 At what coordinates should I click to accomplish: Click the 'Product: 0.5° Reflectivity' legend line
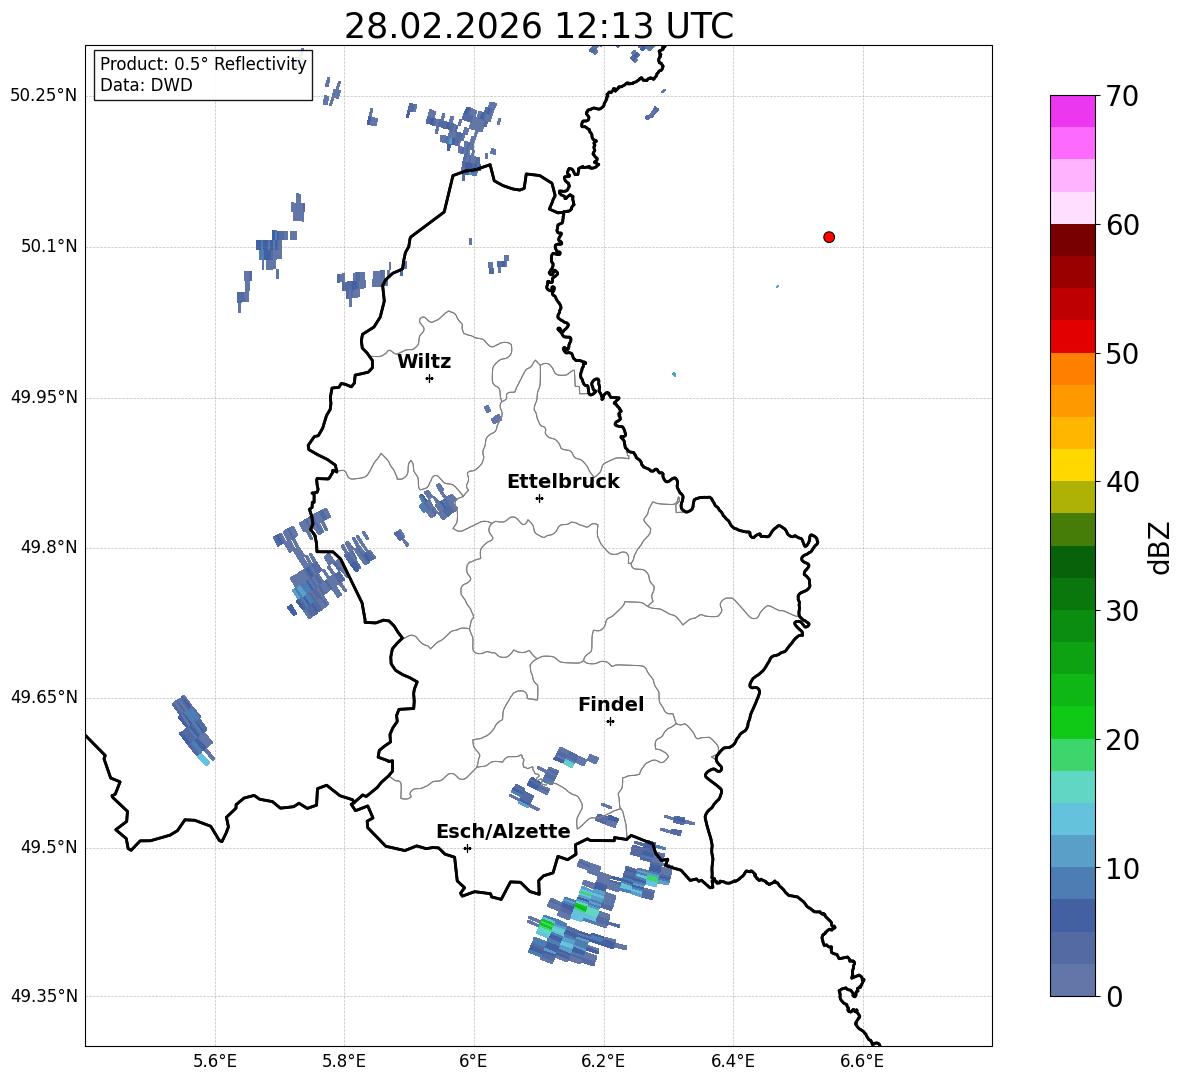click(203, 64)
